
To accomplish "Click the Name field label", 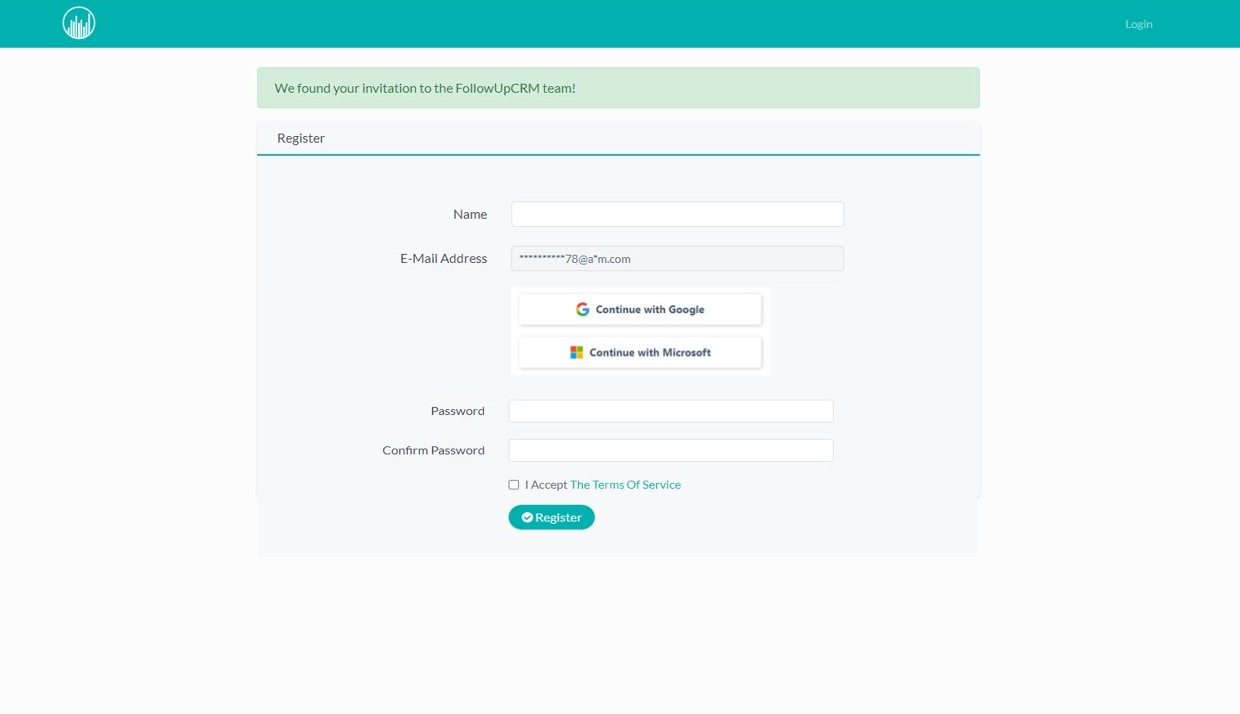I will click(x=470, y=214).
